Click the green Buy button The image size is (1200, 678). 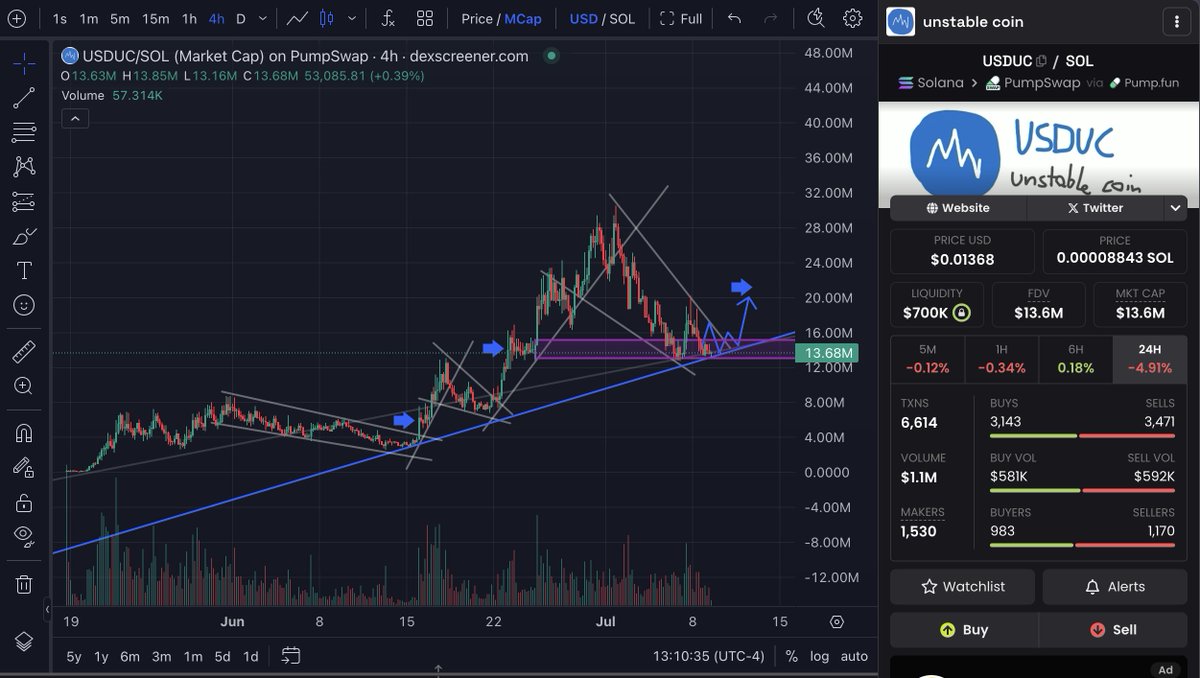click(964, 630)
